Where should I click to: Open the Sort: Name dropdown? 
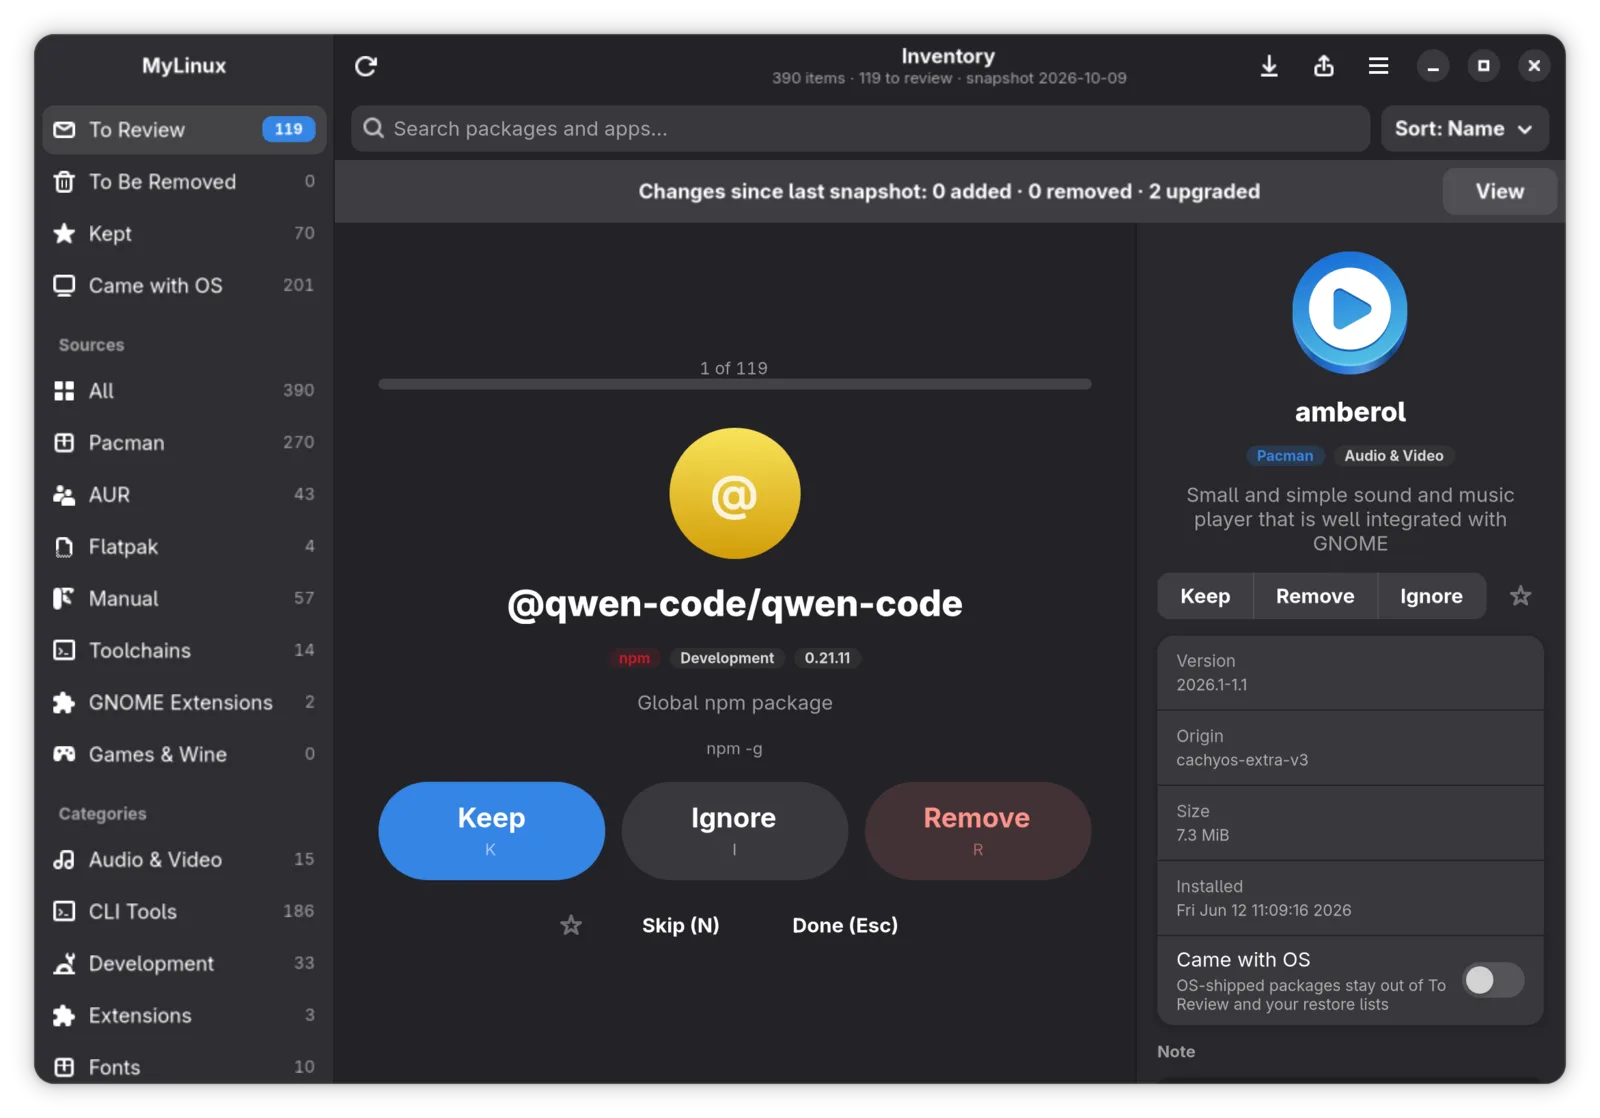point(1465,129)
